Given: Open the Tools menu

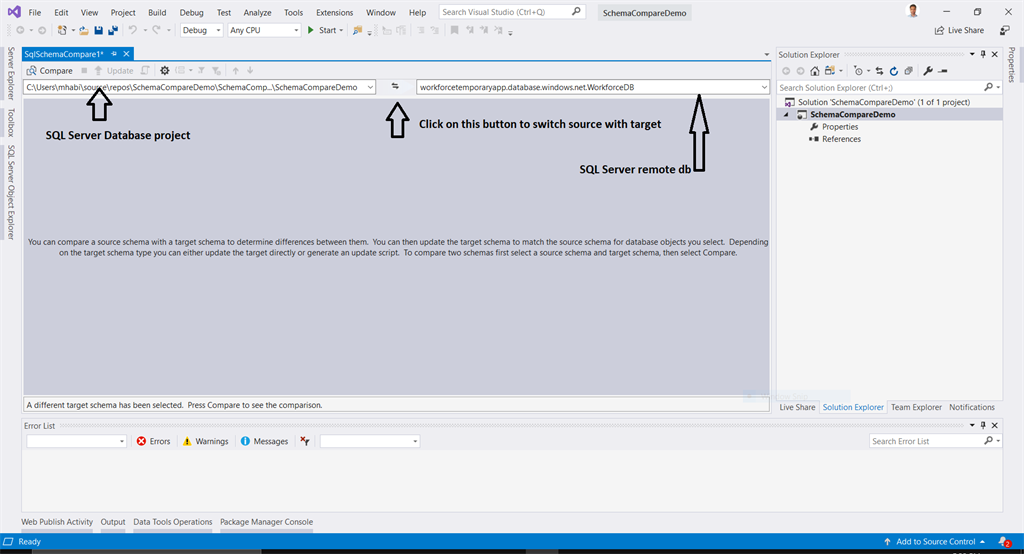Looking at the screenshot, I should [293, 12].
